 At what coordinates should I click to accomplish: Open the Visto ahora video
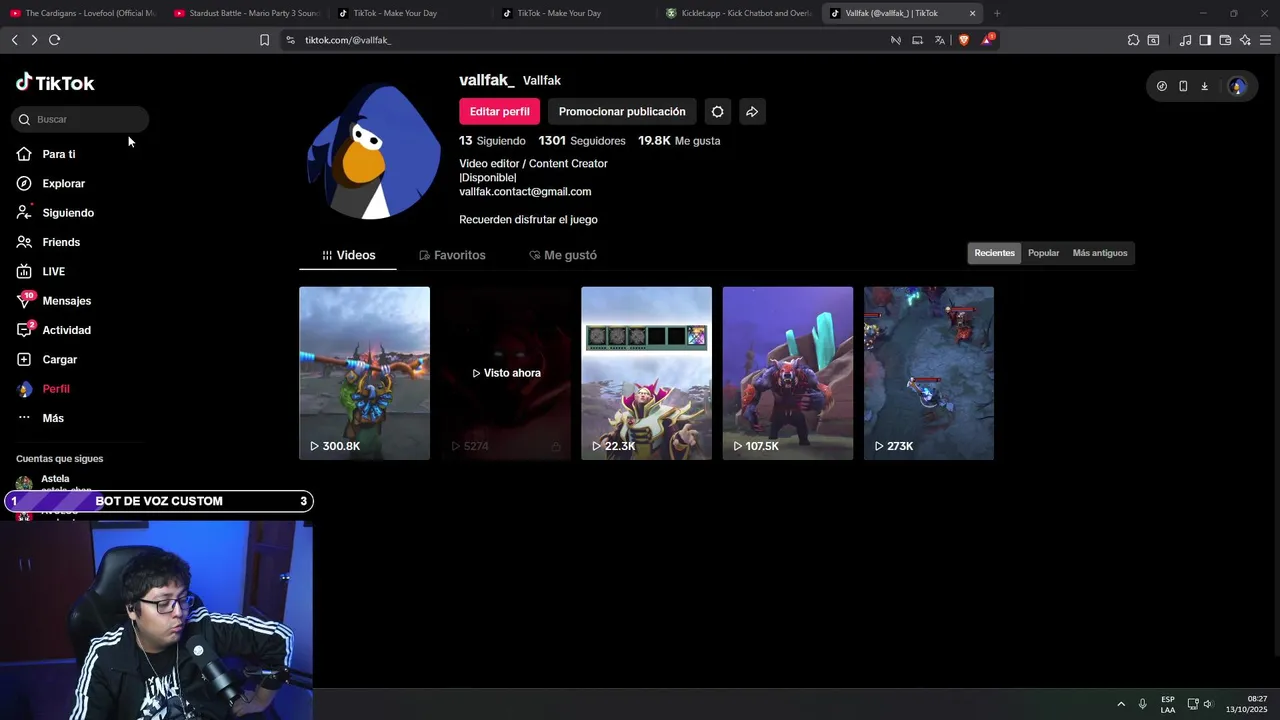[506, 373]
